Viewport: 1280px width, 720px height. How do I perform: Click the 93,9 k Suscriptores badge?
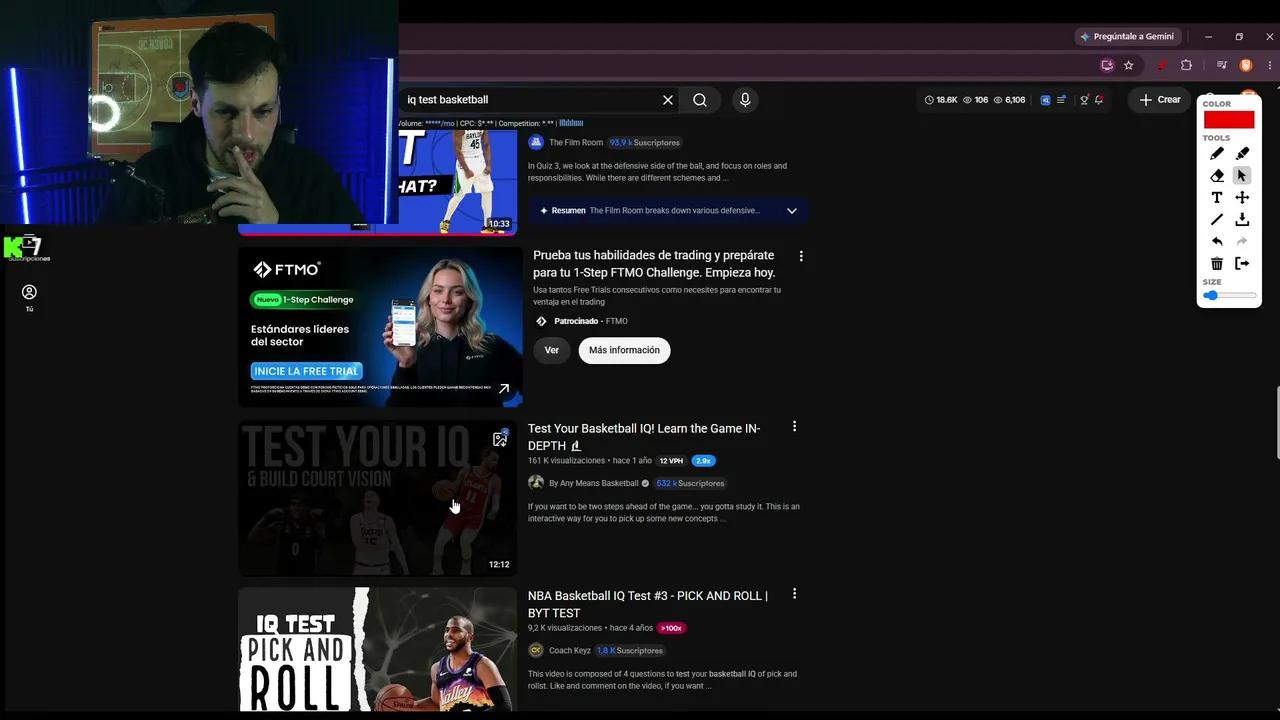(x=645, y=143)
